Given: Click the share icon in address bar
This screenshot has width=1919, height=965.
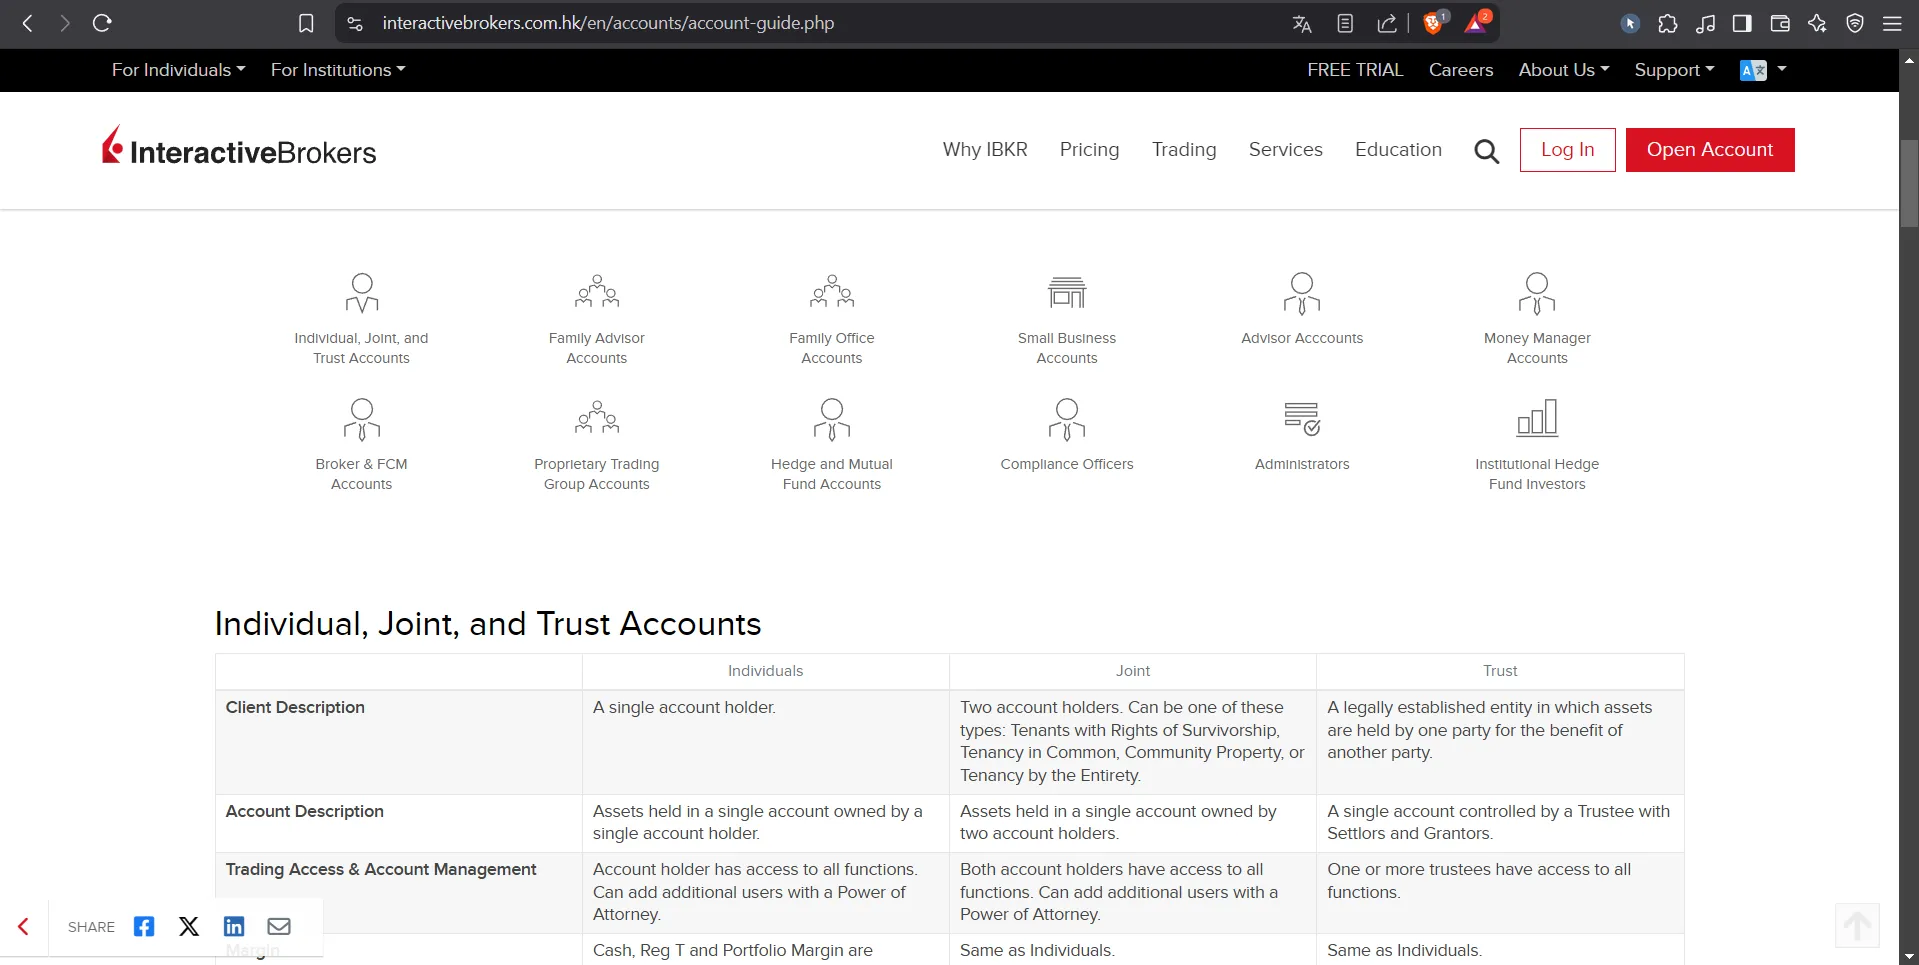Looking at the screenshot, I should pyautogui.click(x=1387, y=23).
